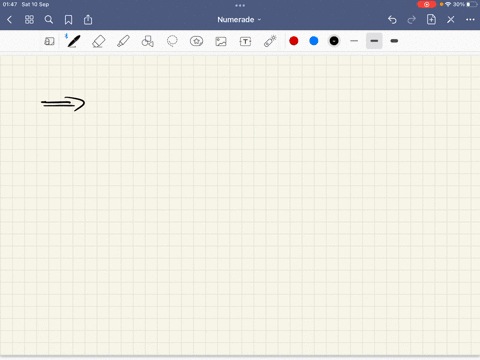
Task: Select the Image insert tool
Action: coord(221,41)
